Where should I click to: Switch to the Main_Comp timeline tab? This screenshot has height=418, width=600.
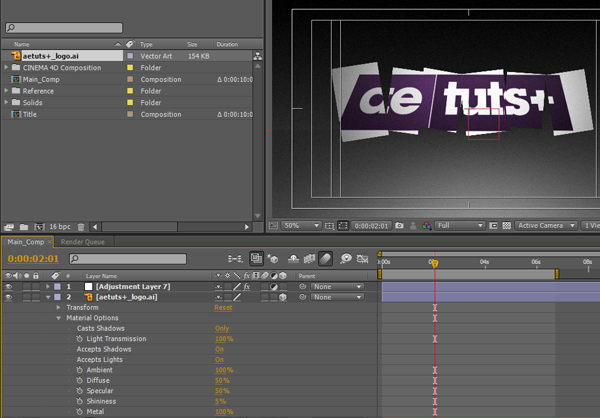coord(26,242)
